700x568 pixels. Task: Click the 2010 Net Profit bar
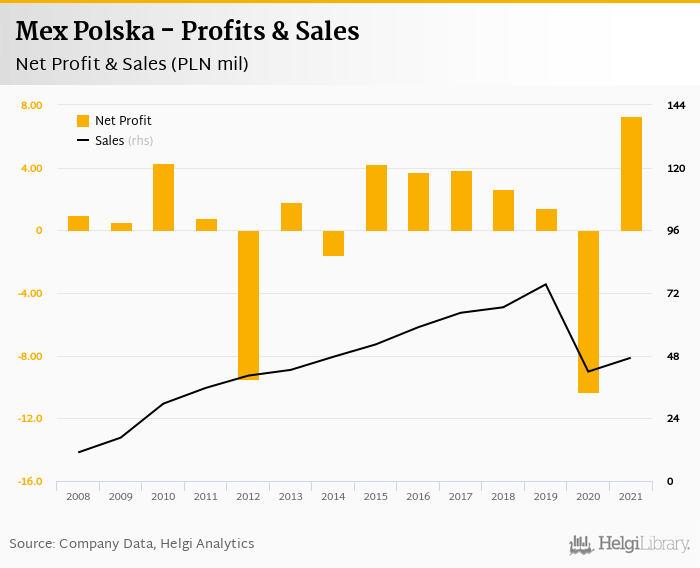[163, 197]
